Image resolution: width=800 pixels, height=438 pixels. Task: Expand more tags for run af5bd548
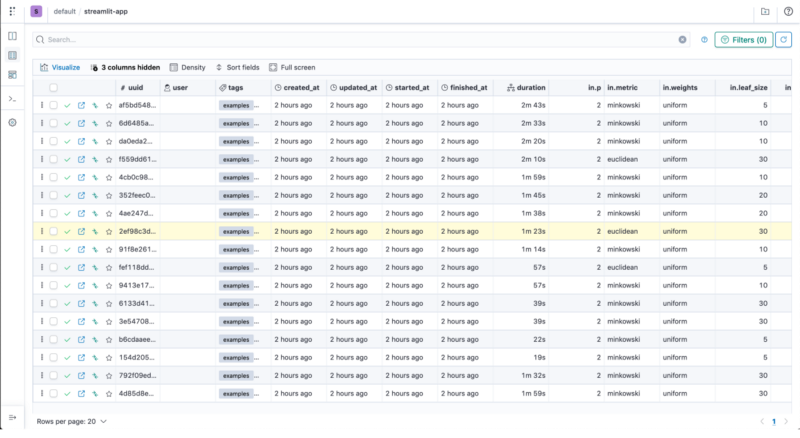coord(257,106)
